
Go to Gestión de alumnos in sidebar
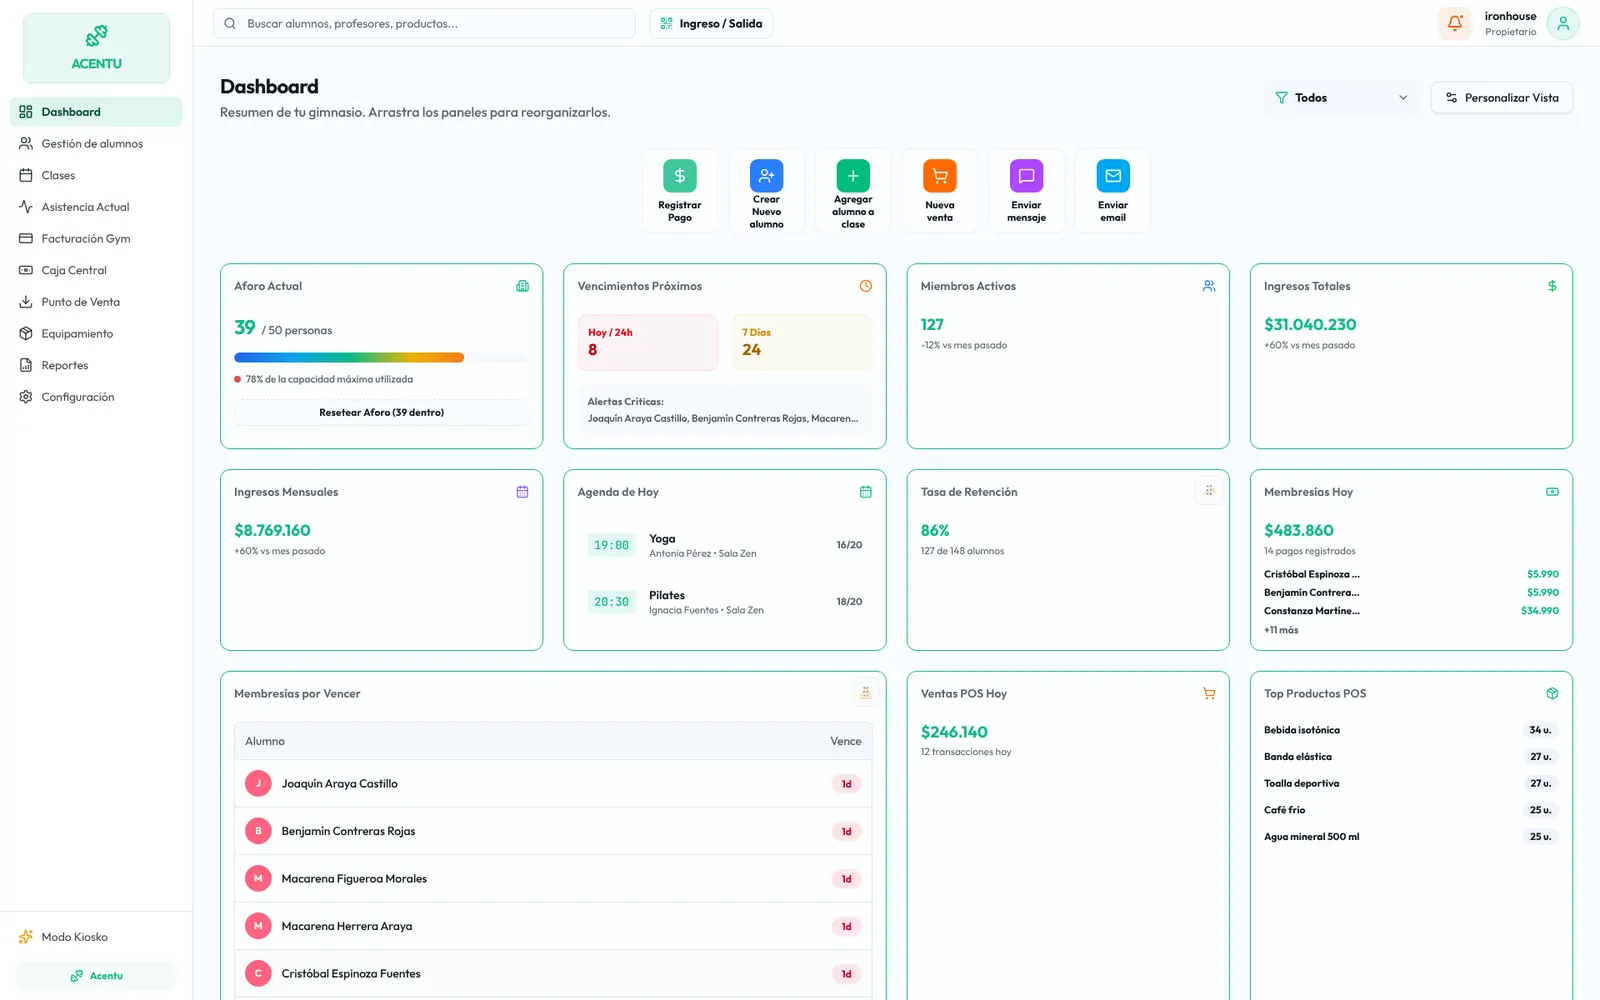pyautogui.click(x=96, y=144)
